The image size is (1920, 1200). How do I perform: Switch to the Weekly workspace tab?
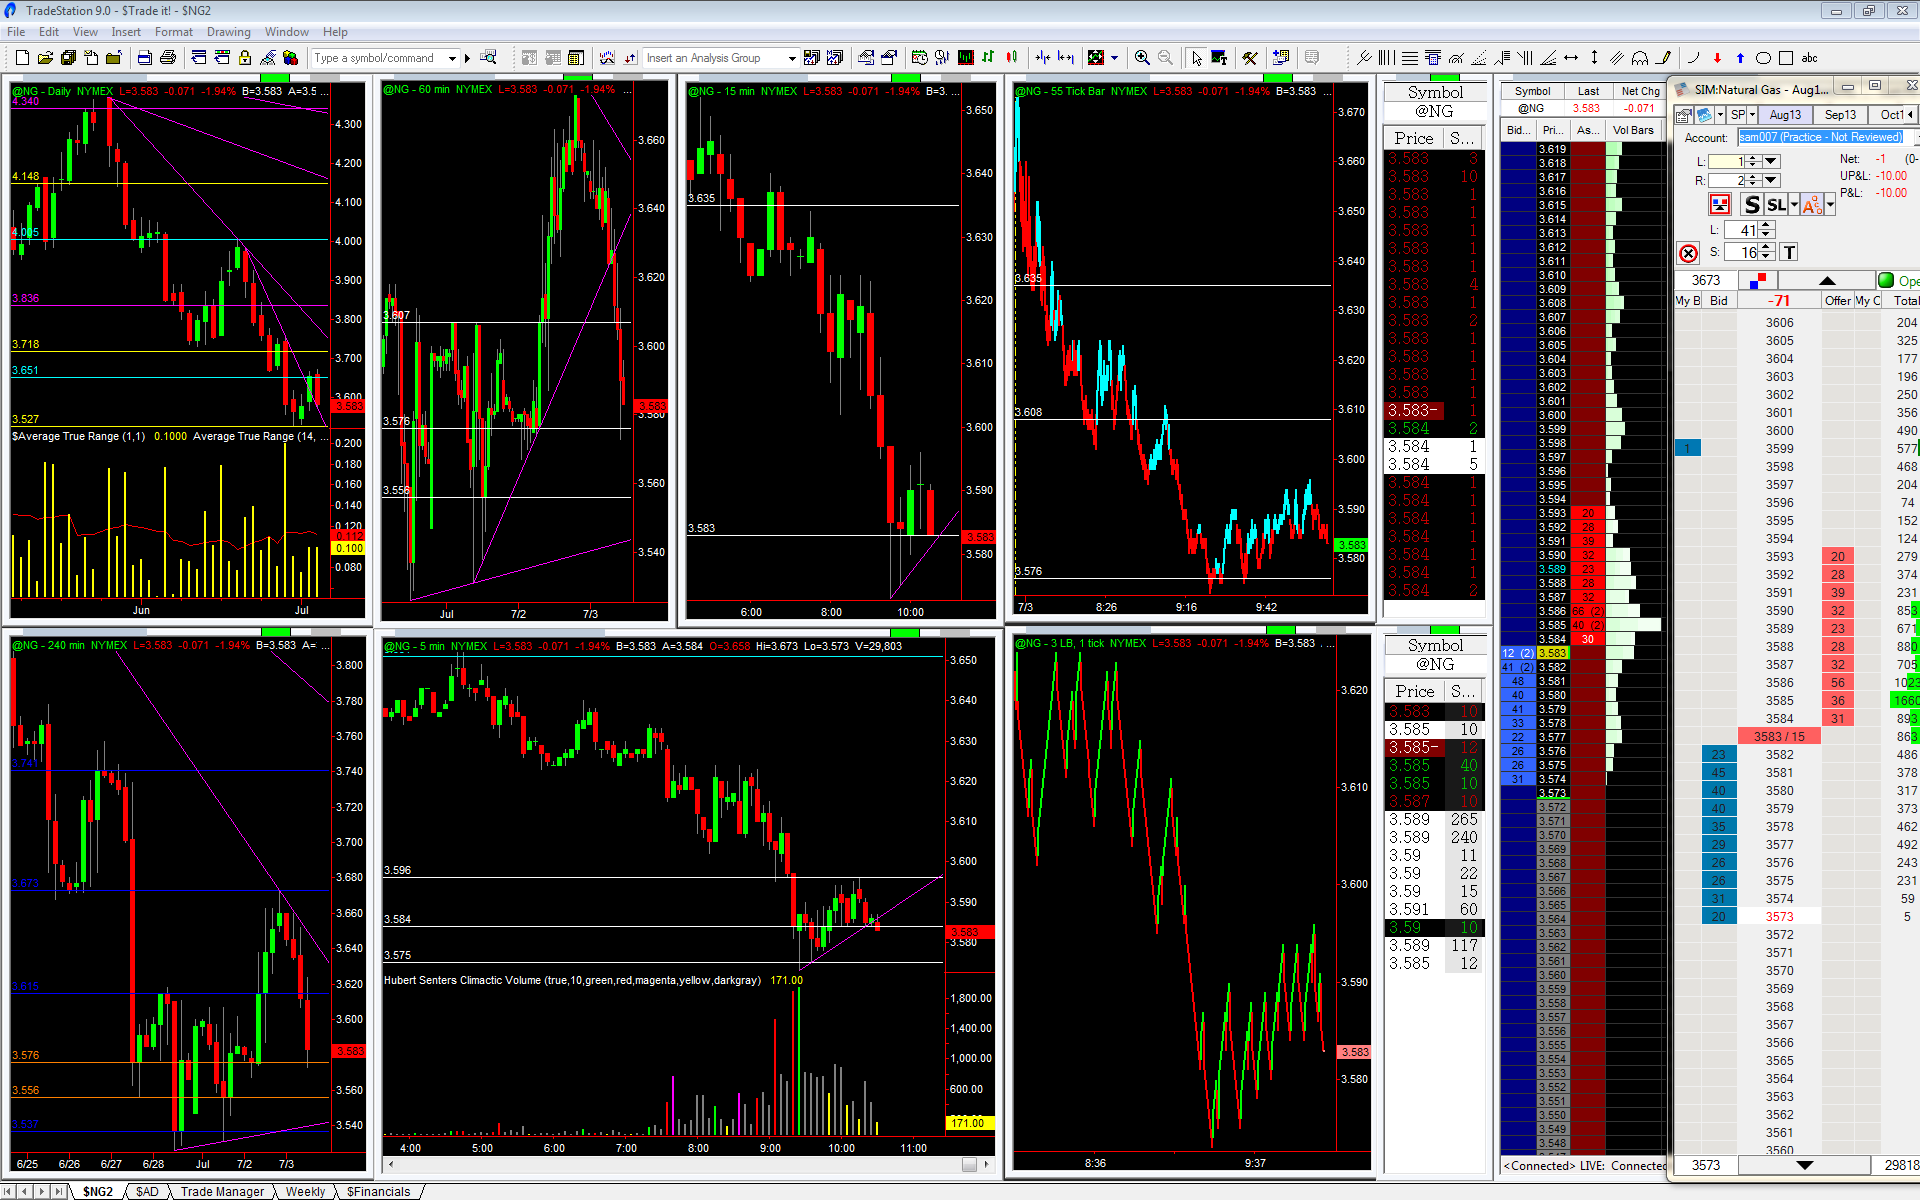305,1191
